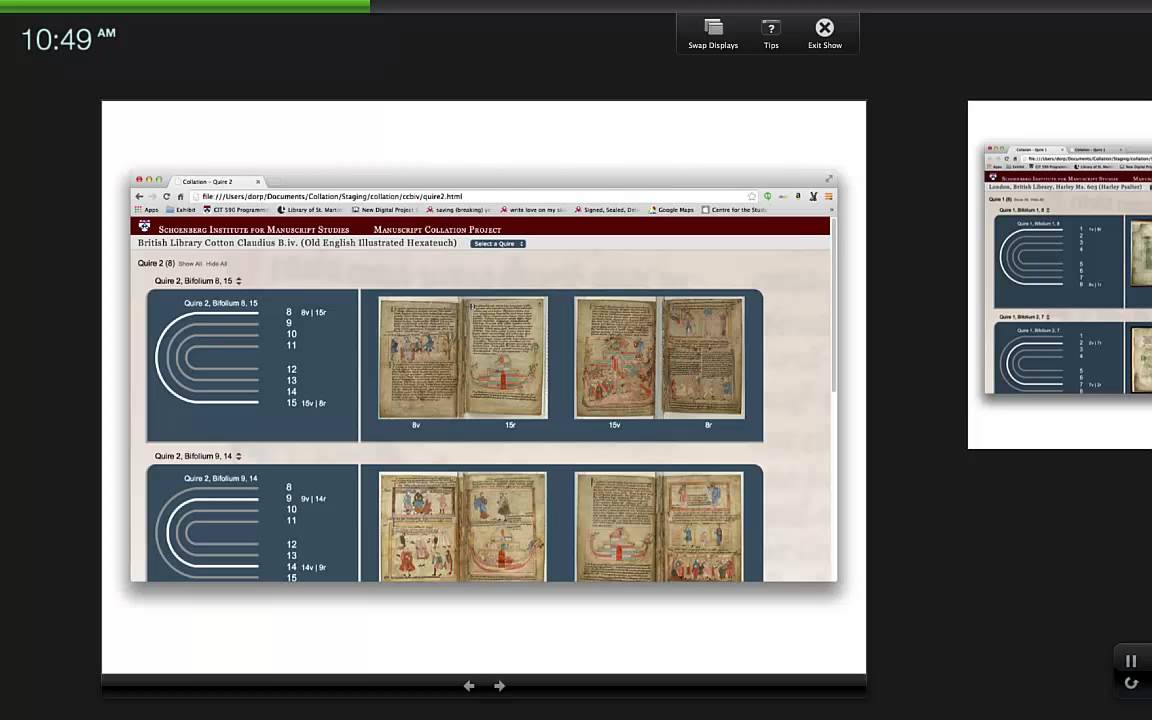Open the 'Signed, Sealed' bookmark
1152x720 pixels.
[x=607, y=210]
